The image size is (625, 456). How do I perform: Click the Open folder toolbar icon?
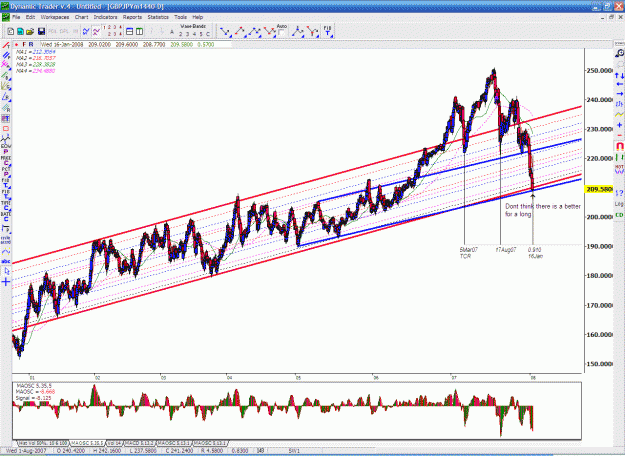tap(30, 31)
